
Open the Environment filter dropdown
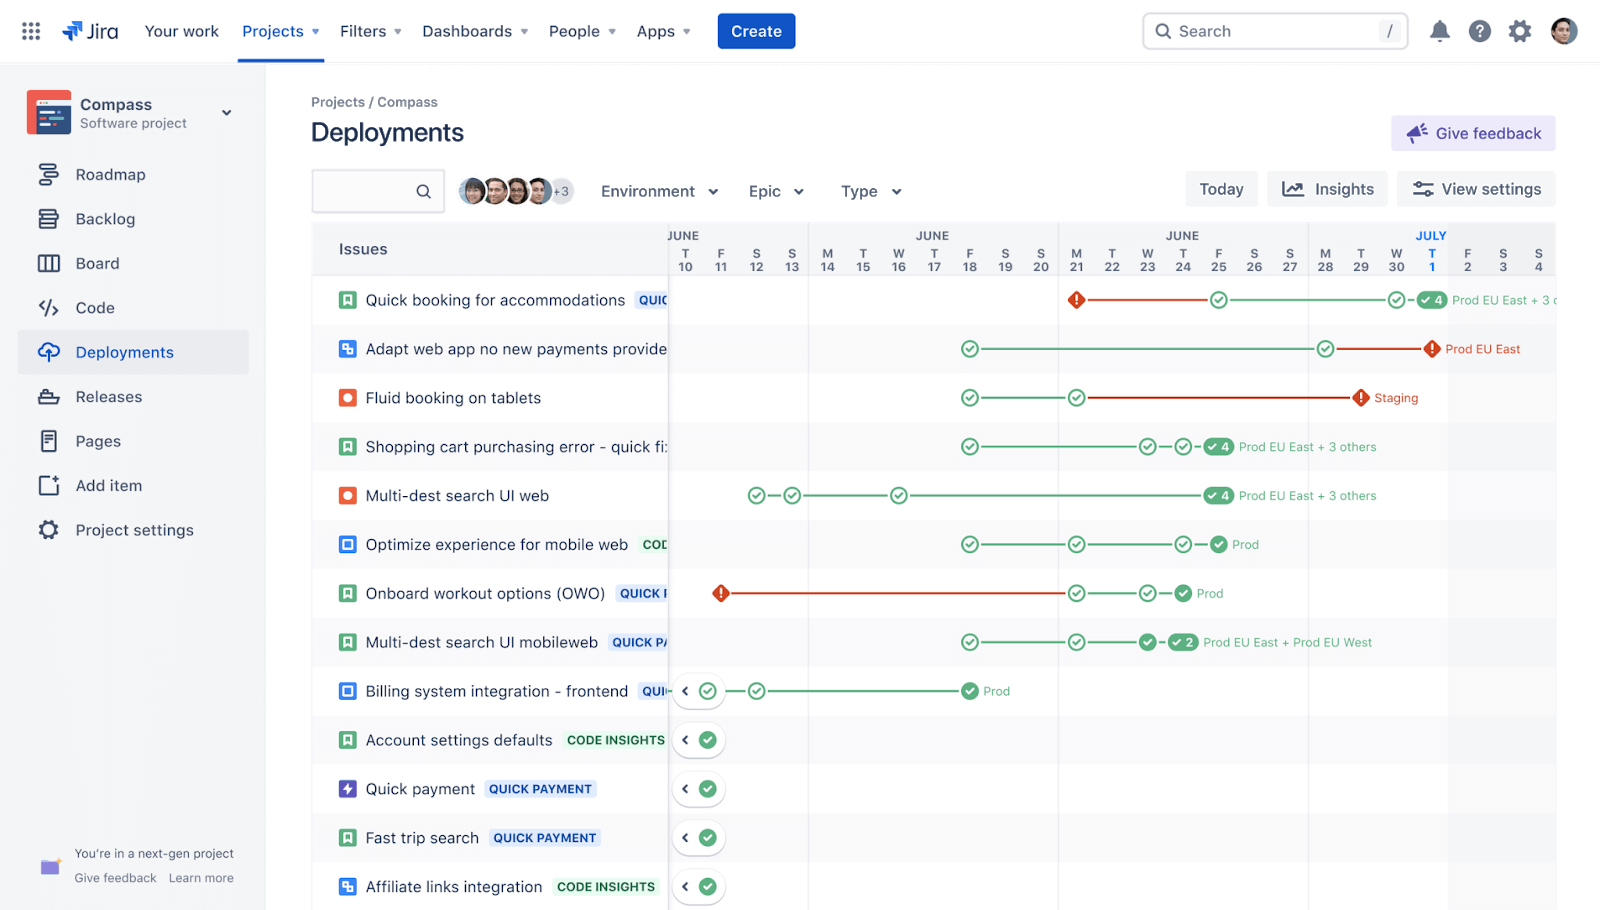tap(658, 191)
